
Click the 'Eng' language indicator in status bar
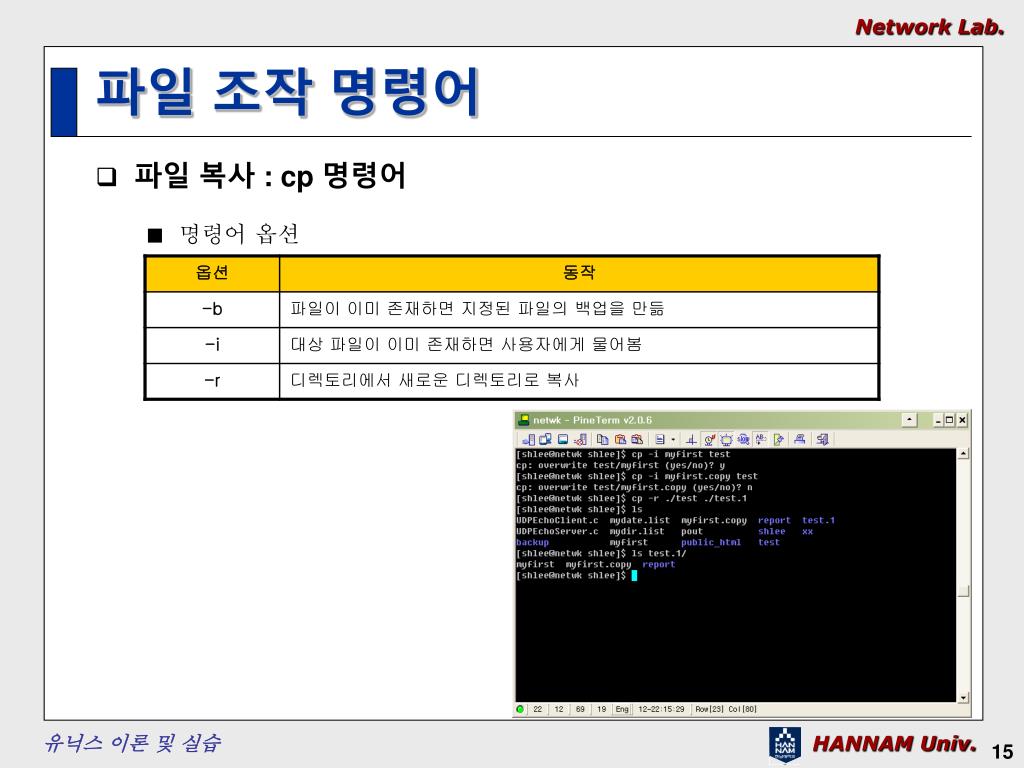coord(622,709)
